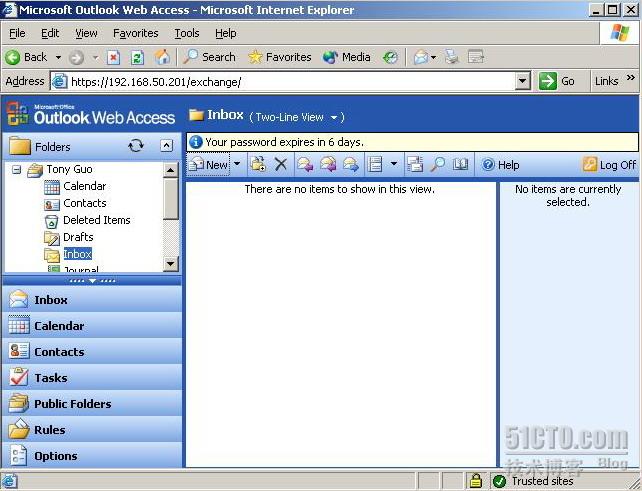Click the Home icon
The image size is (642, 491).
click(162, 57)
